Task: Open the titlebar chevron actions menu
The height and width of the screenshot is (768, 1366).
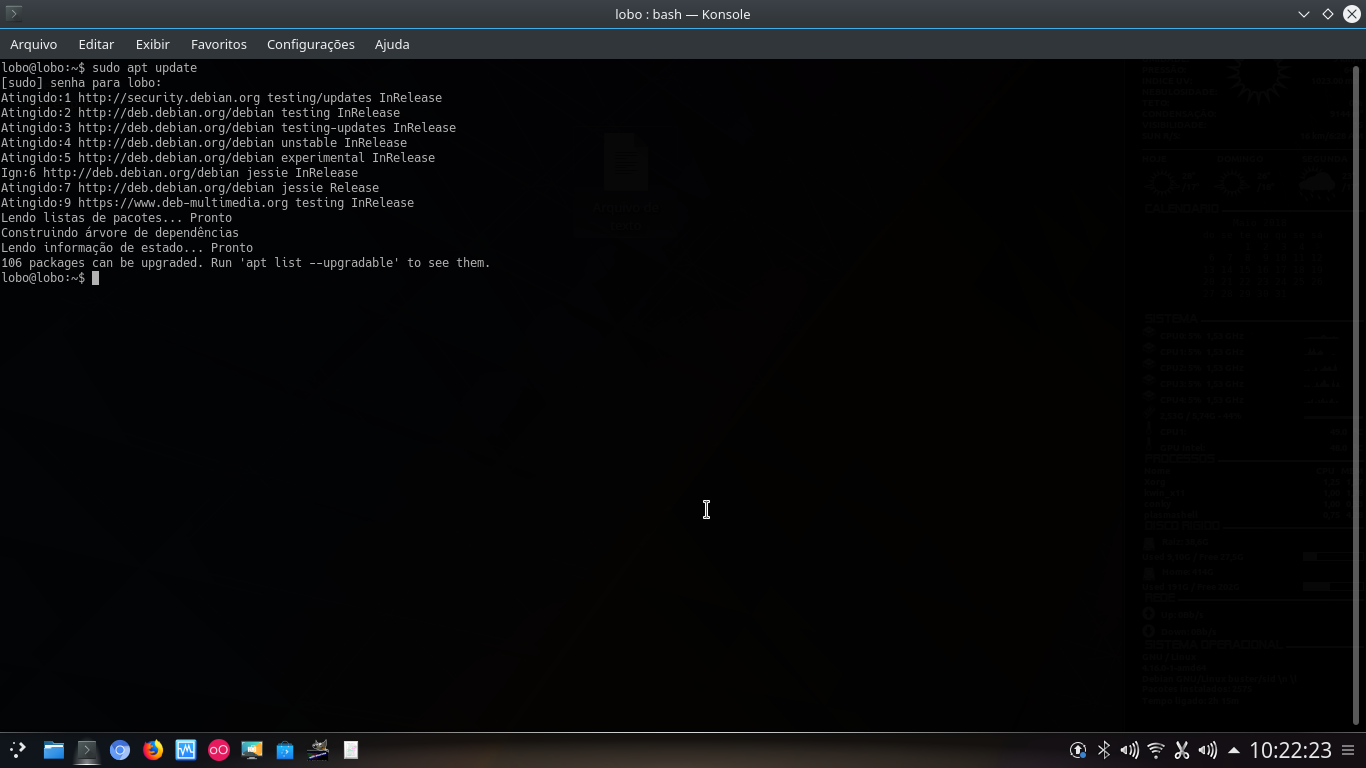Action: (1302, 14)
